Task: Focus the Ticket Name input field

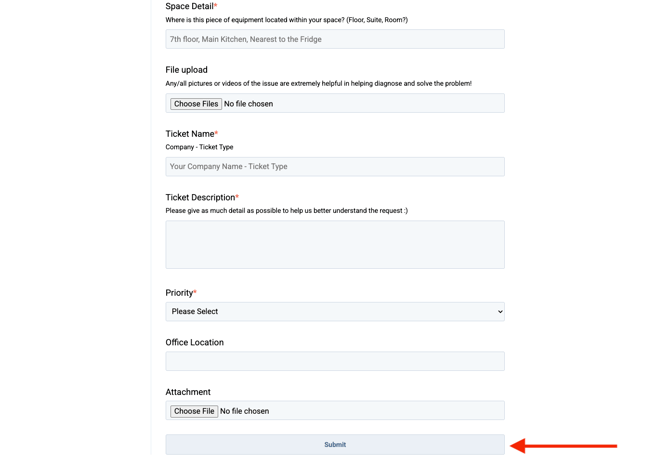Action: coord(335,166)
